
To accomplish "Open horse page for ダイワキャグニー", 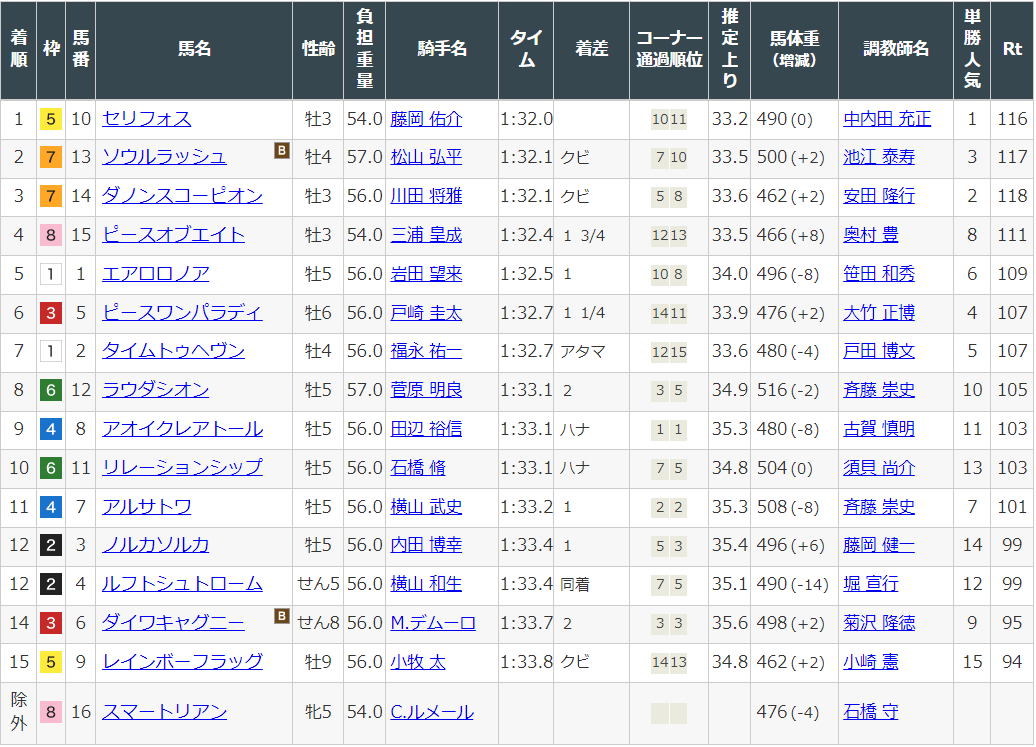I will [x=173, y=623].
